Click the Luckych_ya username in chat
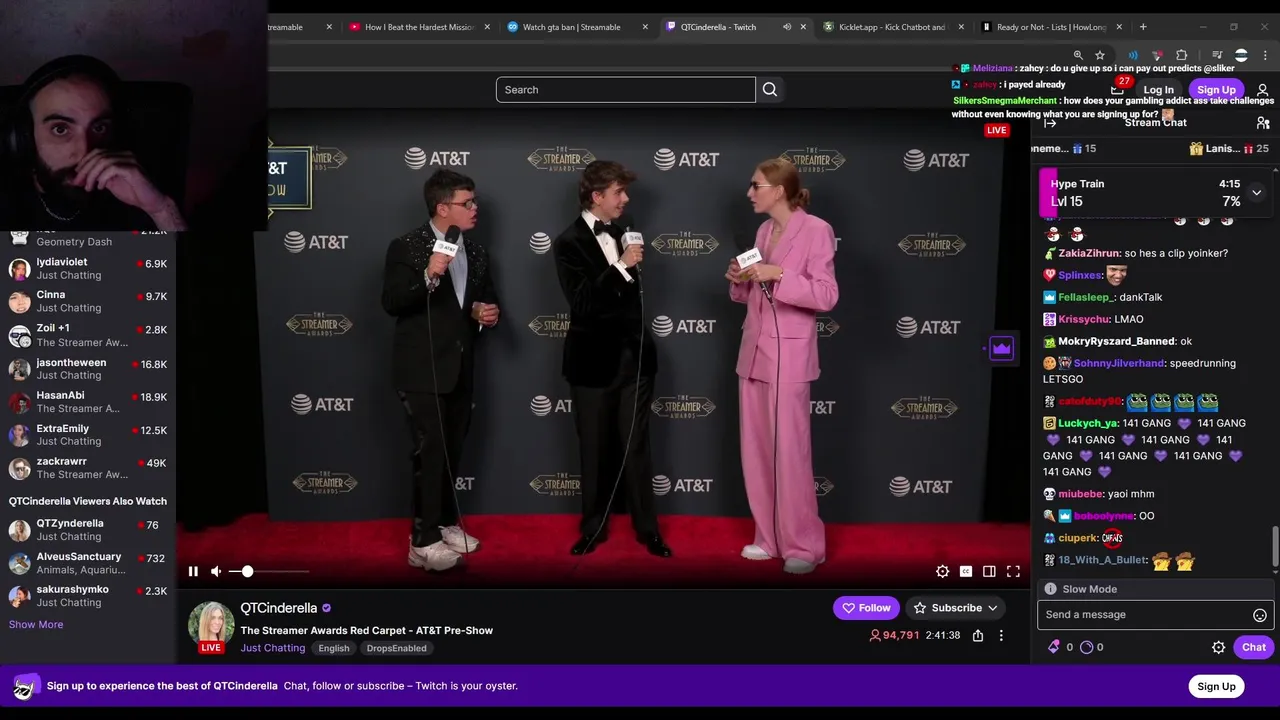1280x720 pixels. click(1087, 424)
